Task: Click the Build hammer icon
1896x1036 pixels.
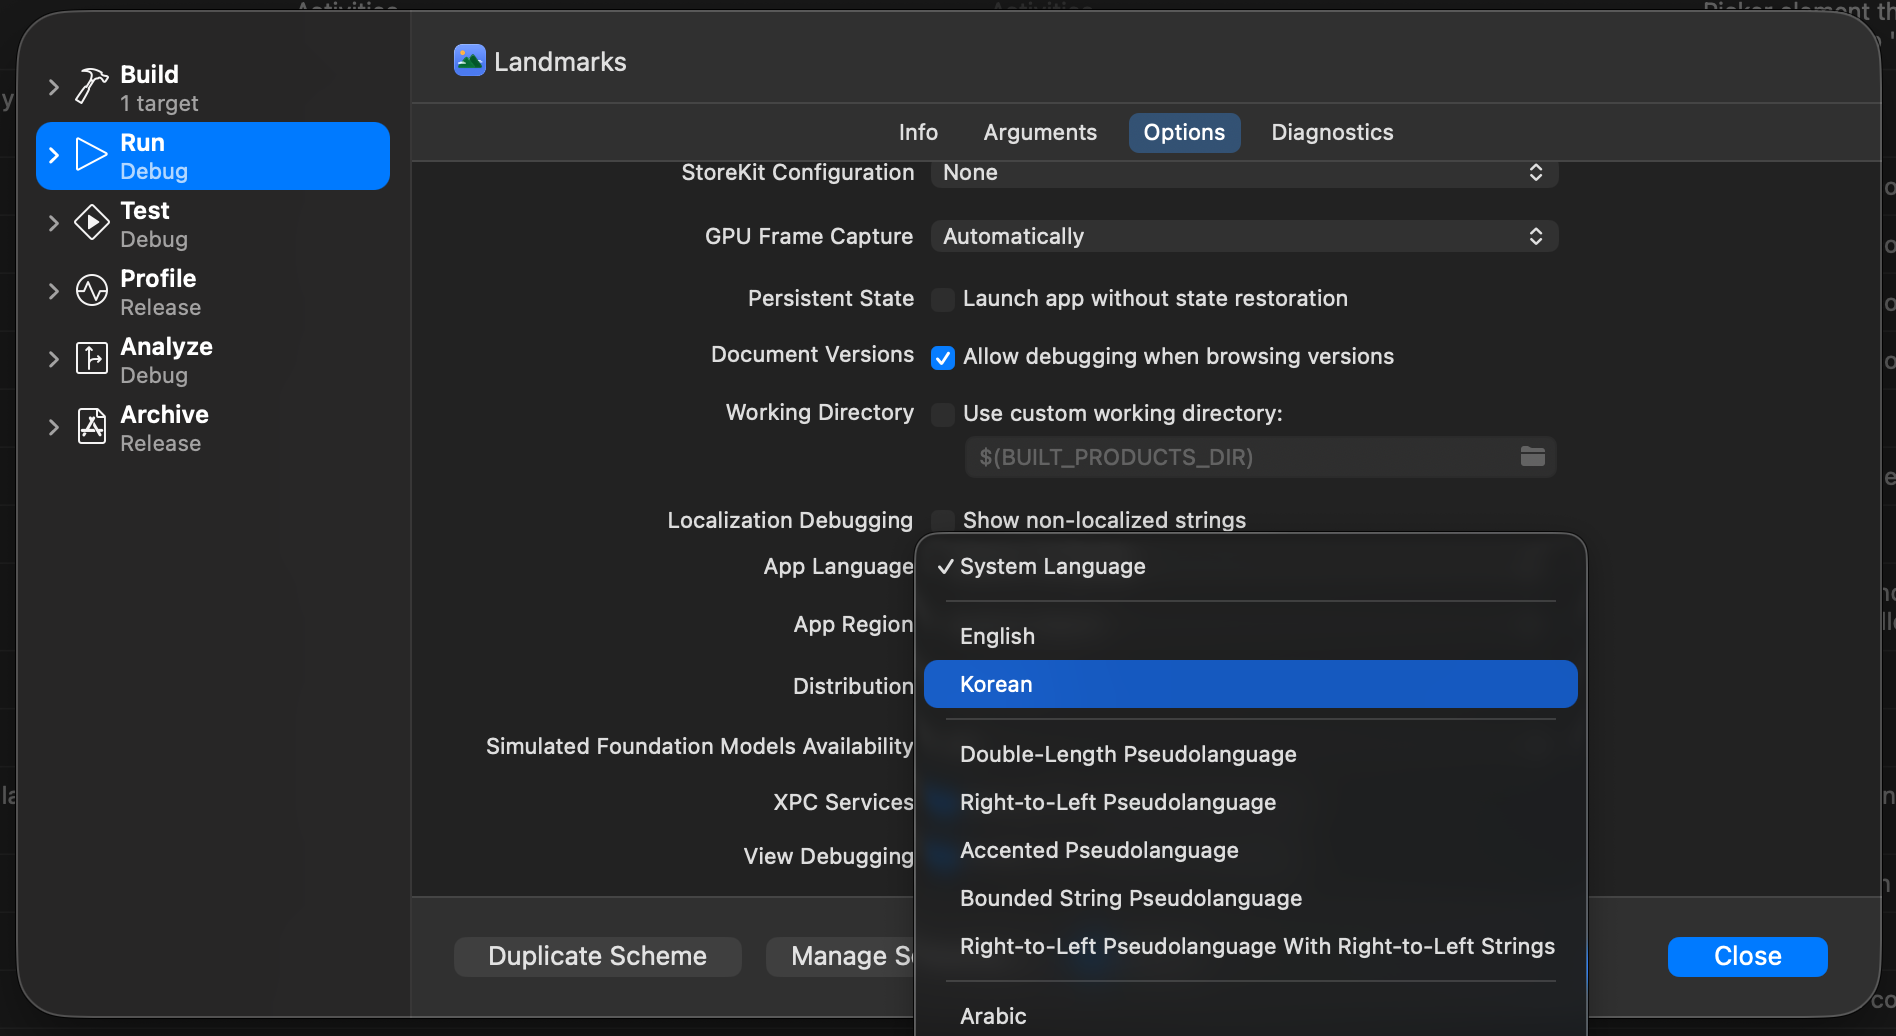Action: coord(92,87)
